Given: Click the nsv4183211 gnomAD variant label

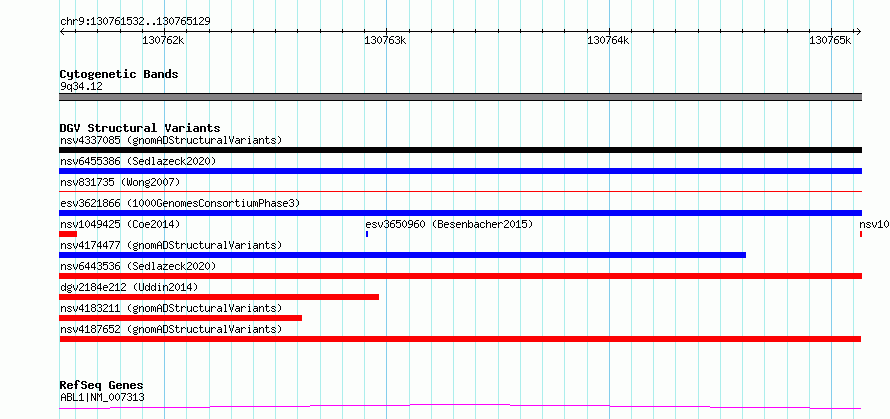Looking at the screenshot, I should [171, 308].
